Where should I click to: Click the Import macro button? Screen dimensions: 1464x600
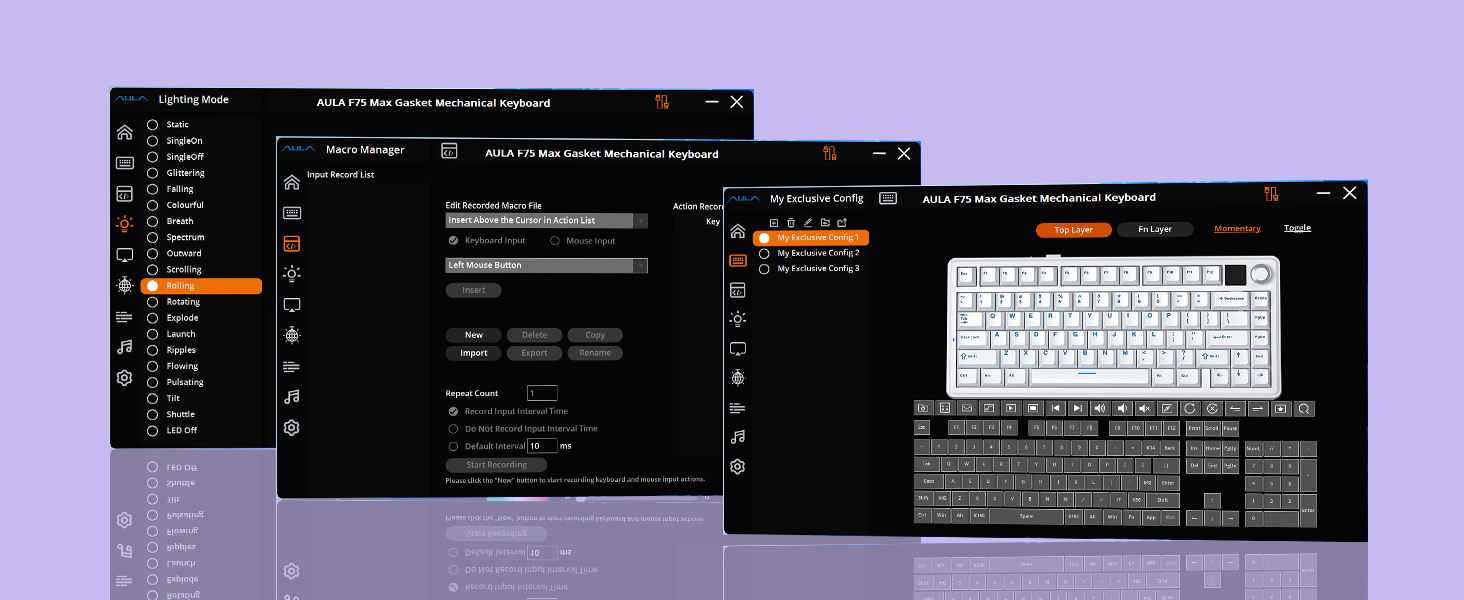click(473, 352)
